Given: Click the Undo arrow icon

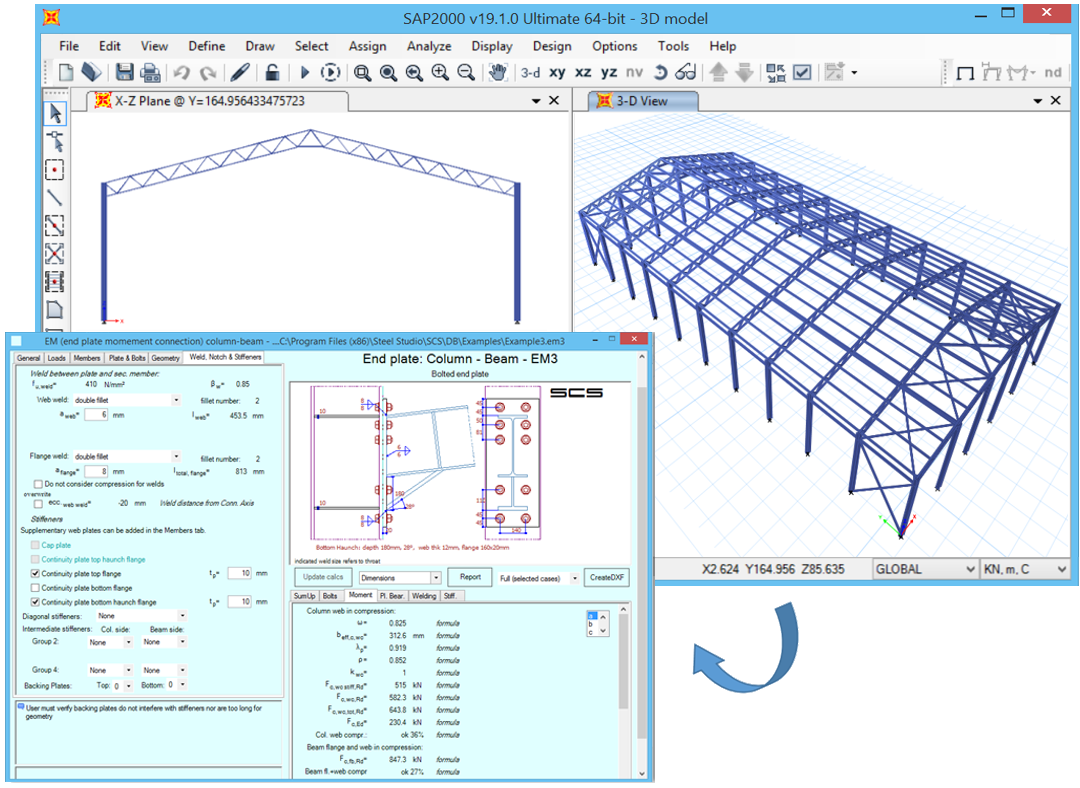Looking at the screenshot, I should coord(181,73).
